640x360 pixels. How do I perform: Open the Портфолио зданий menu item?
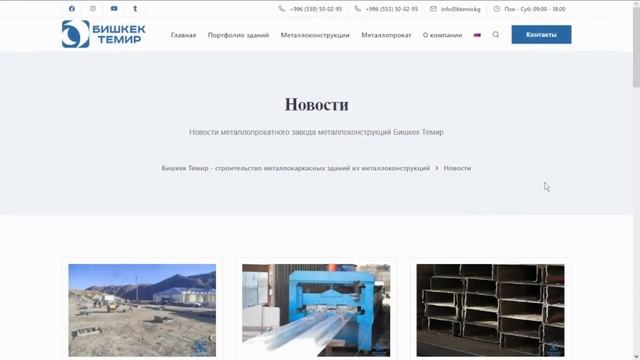[238, 35]
